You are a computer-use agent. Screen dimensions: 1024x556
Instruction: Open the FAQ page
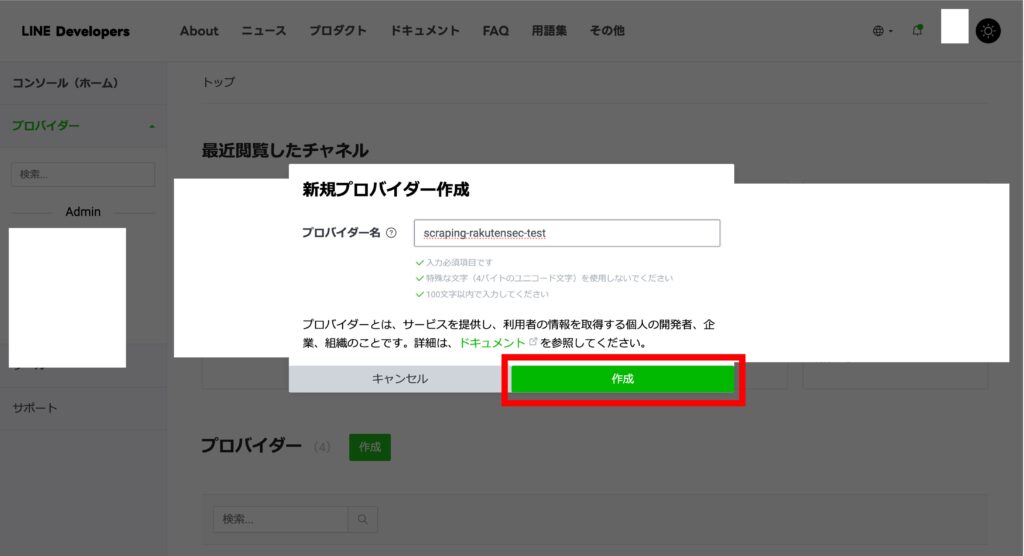496,31
